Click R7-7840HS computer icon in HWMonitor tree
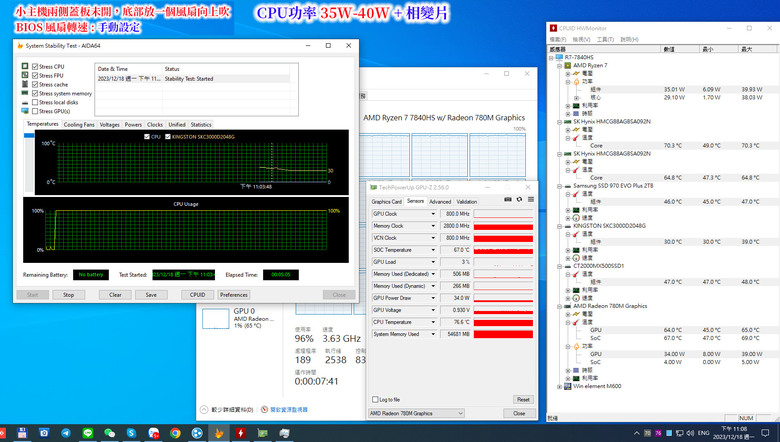This screenshot has height=442, width=780. click(559, 57)
